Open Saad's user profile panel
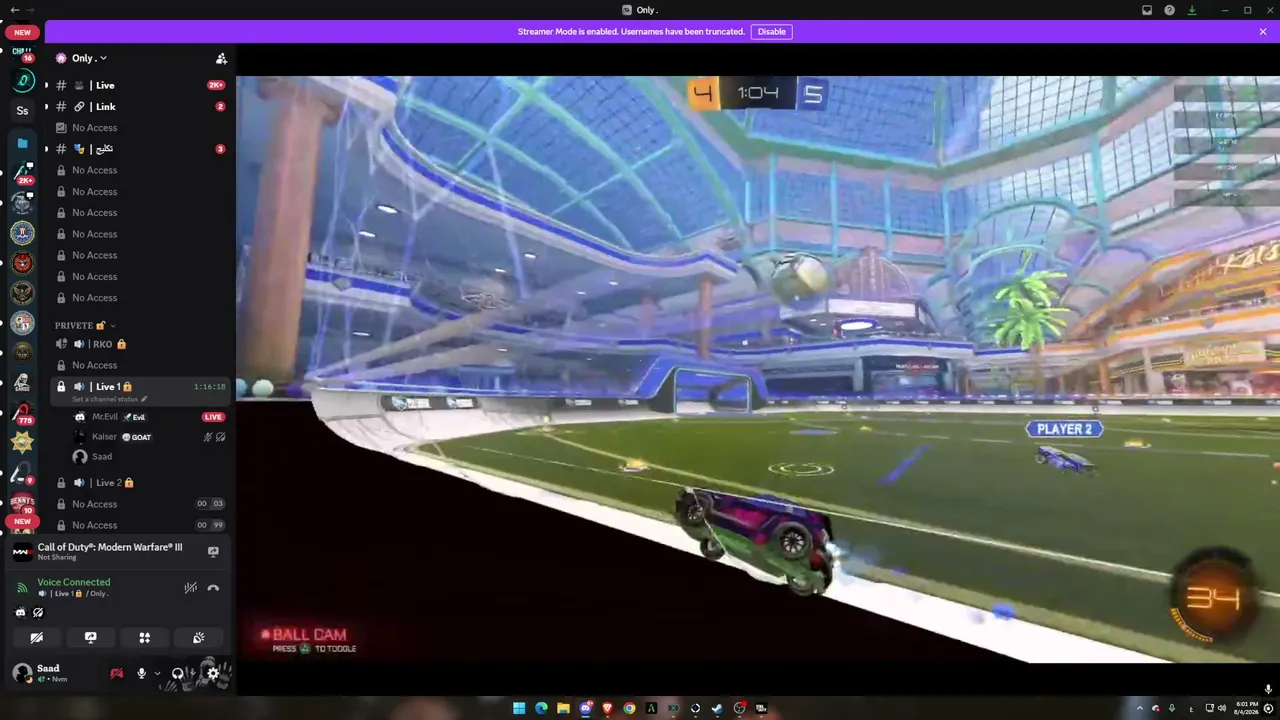 (50, 673)
